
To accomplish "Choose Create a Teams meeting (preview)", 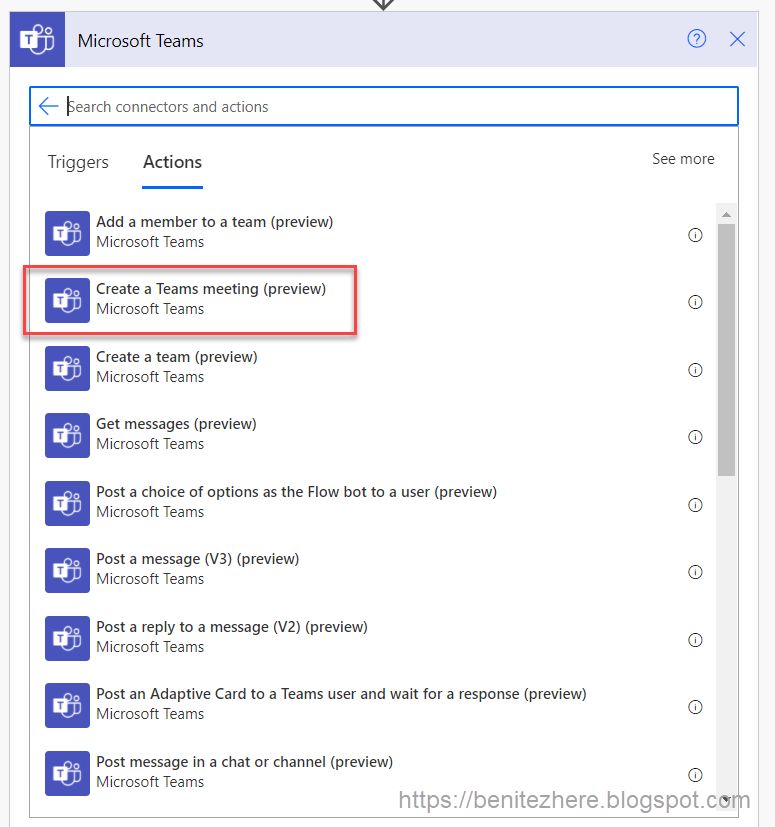I will pyautogui.click(x=211, y=289).
